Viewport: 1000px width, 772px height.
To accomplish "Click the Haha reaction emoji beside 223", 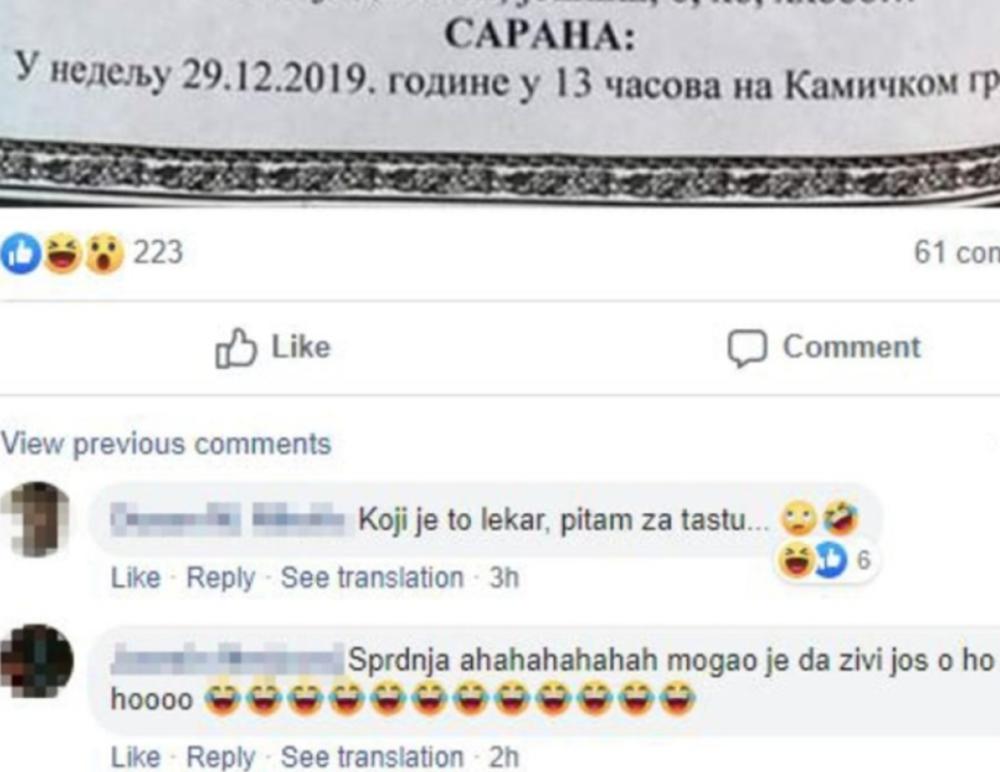I will [x=62, y=254].
